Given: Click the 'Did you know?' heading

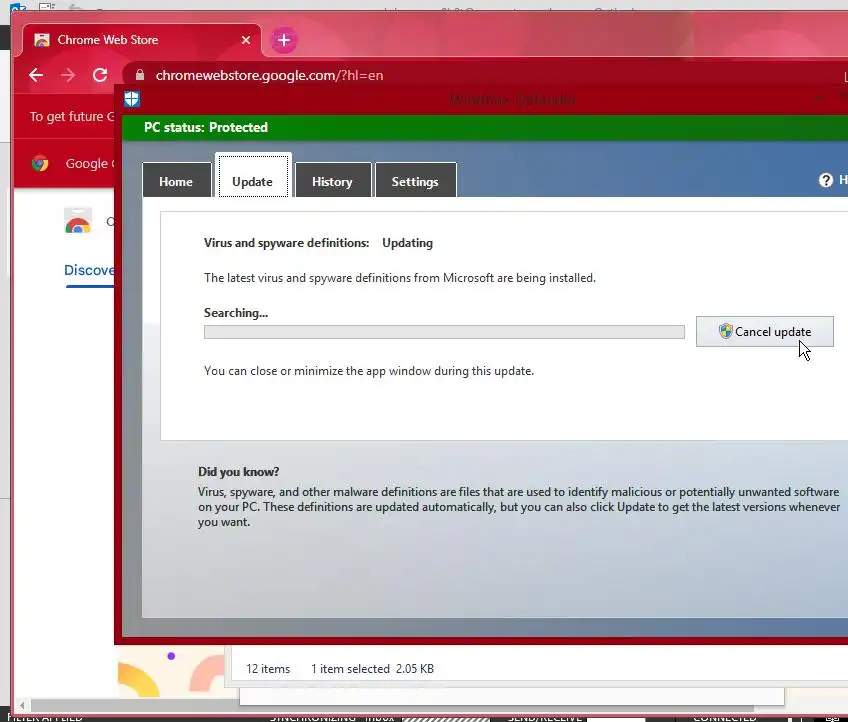Looking at the screenshot, I should pos(238,472).
